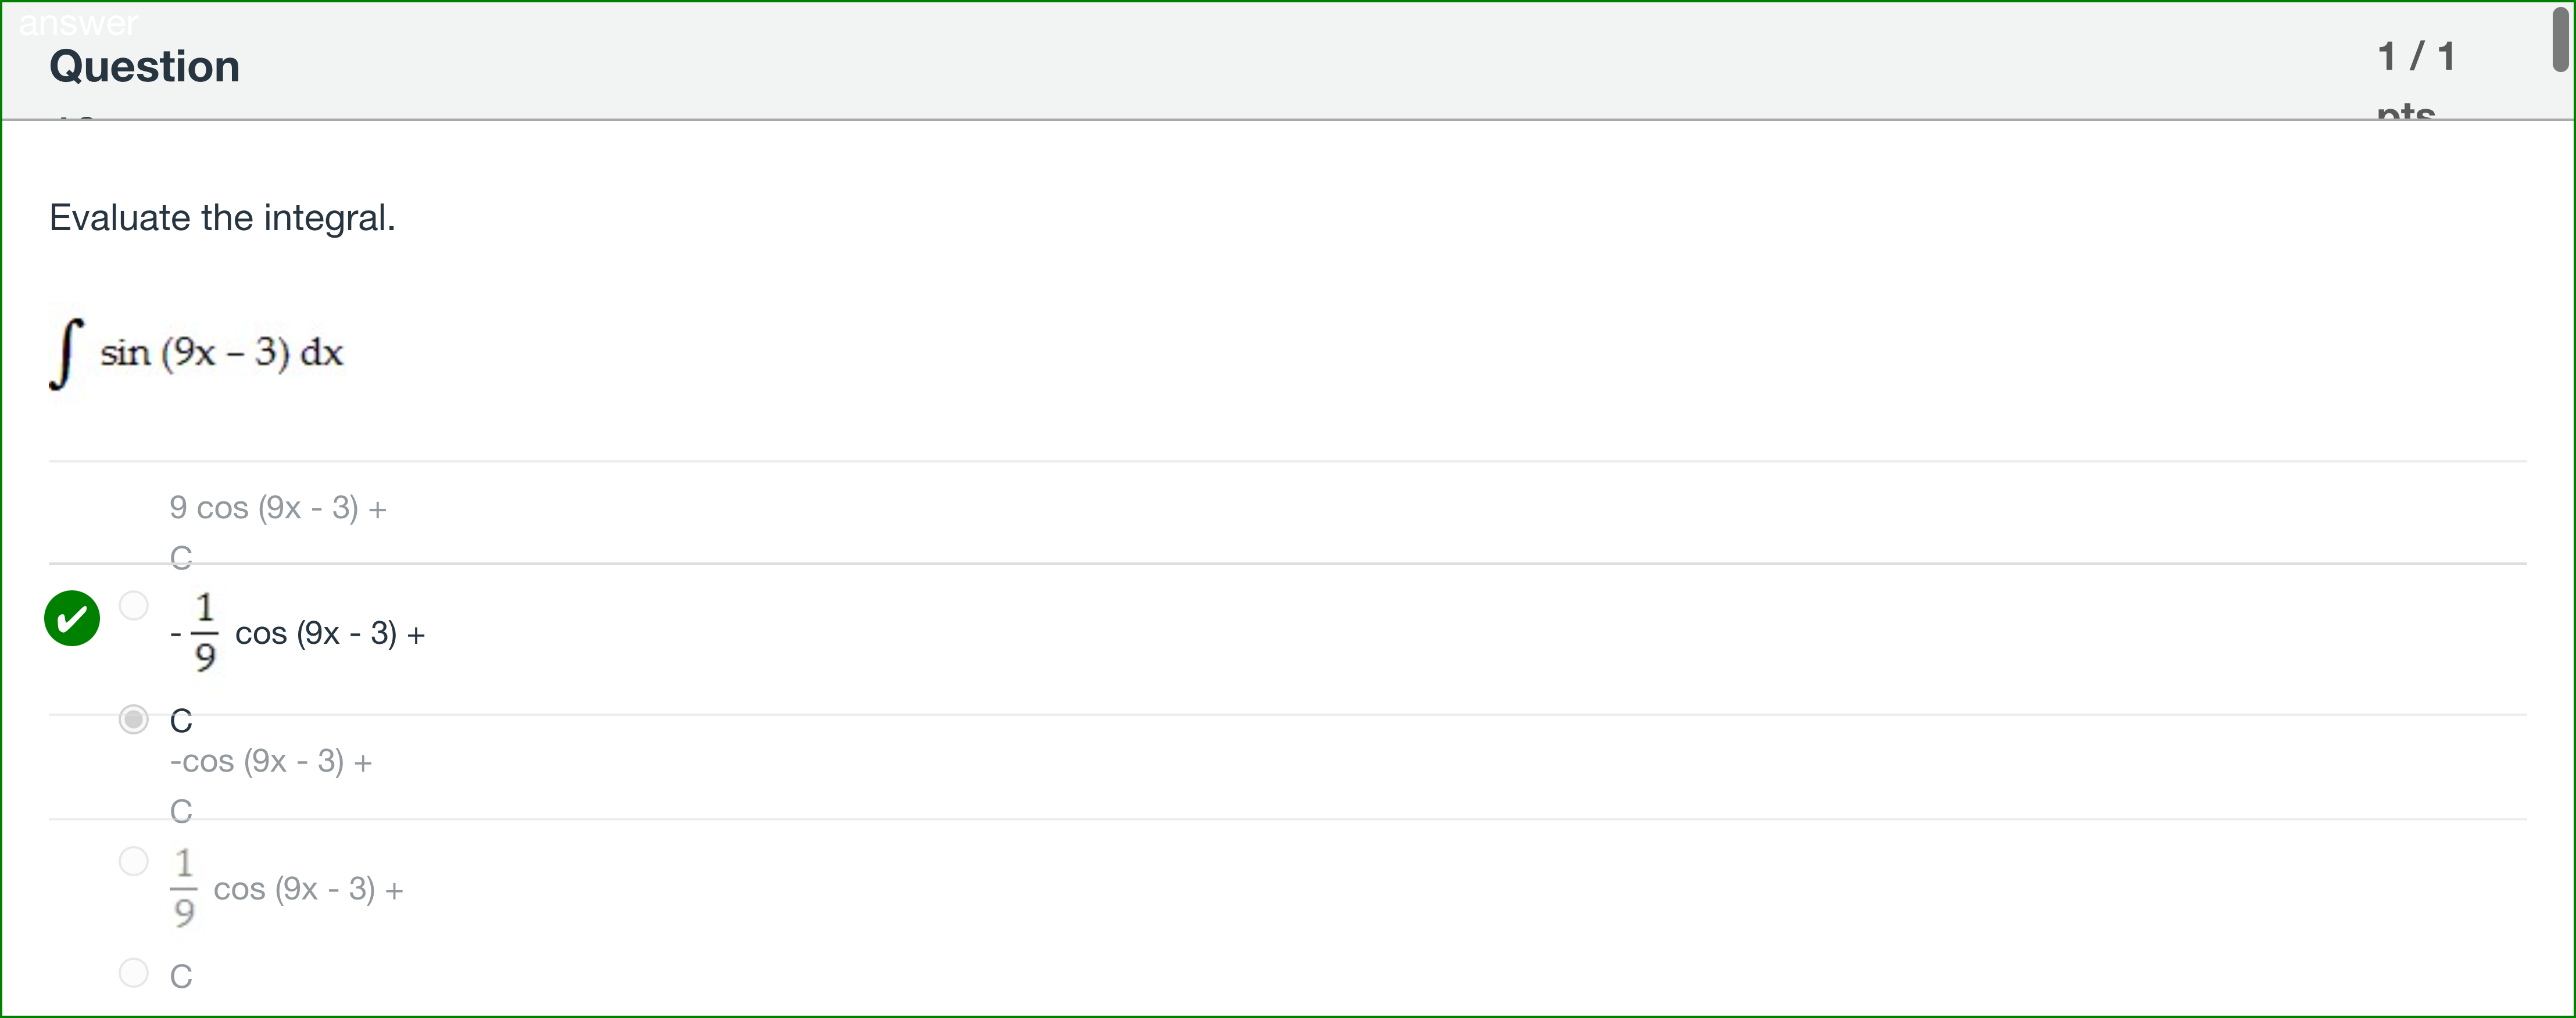This screenshot has height=1018, width=2576.
Task: Select the empty radio beside the negative one-ninth fraction
Action: 133,605
